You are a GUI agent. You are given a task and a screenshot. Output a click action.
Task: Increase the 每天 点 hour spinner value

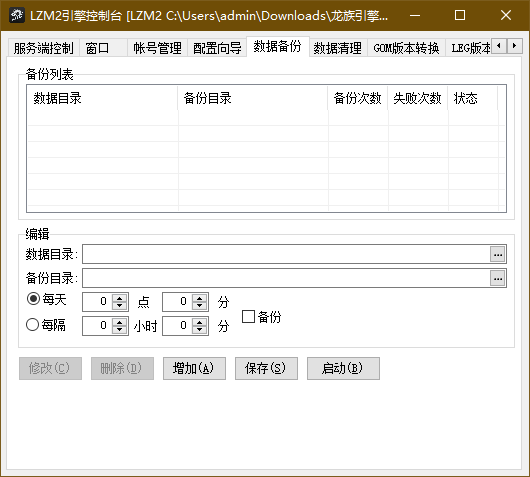119,298
